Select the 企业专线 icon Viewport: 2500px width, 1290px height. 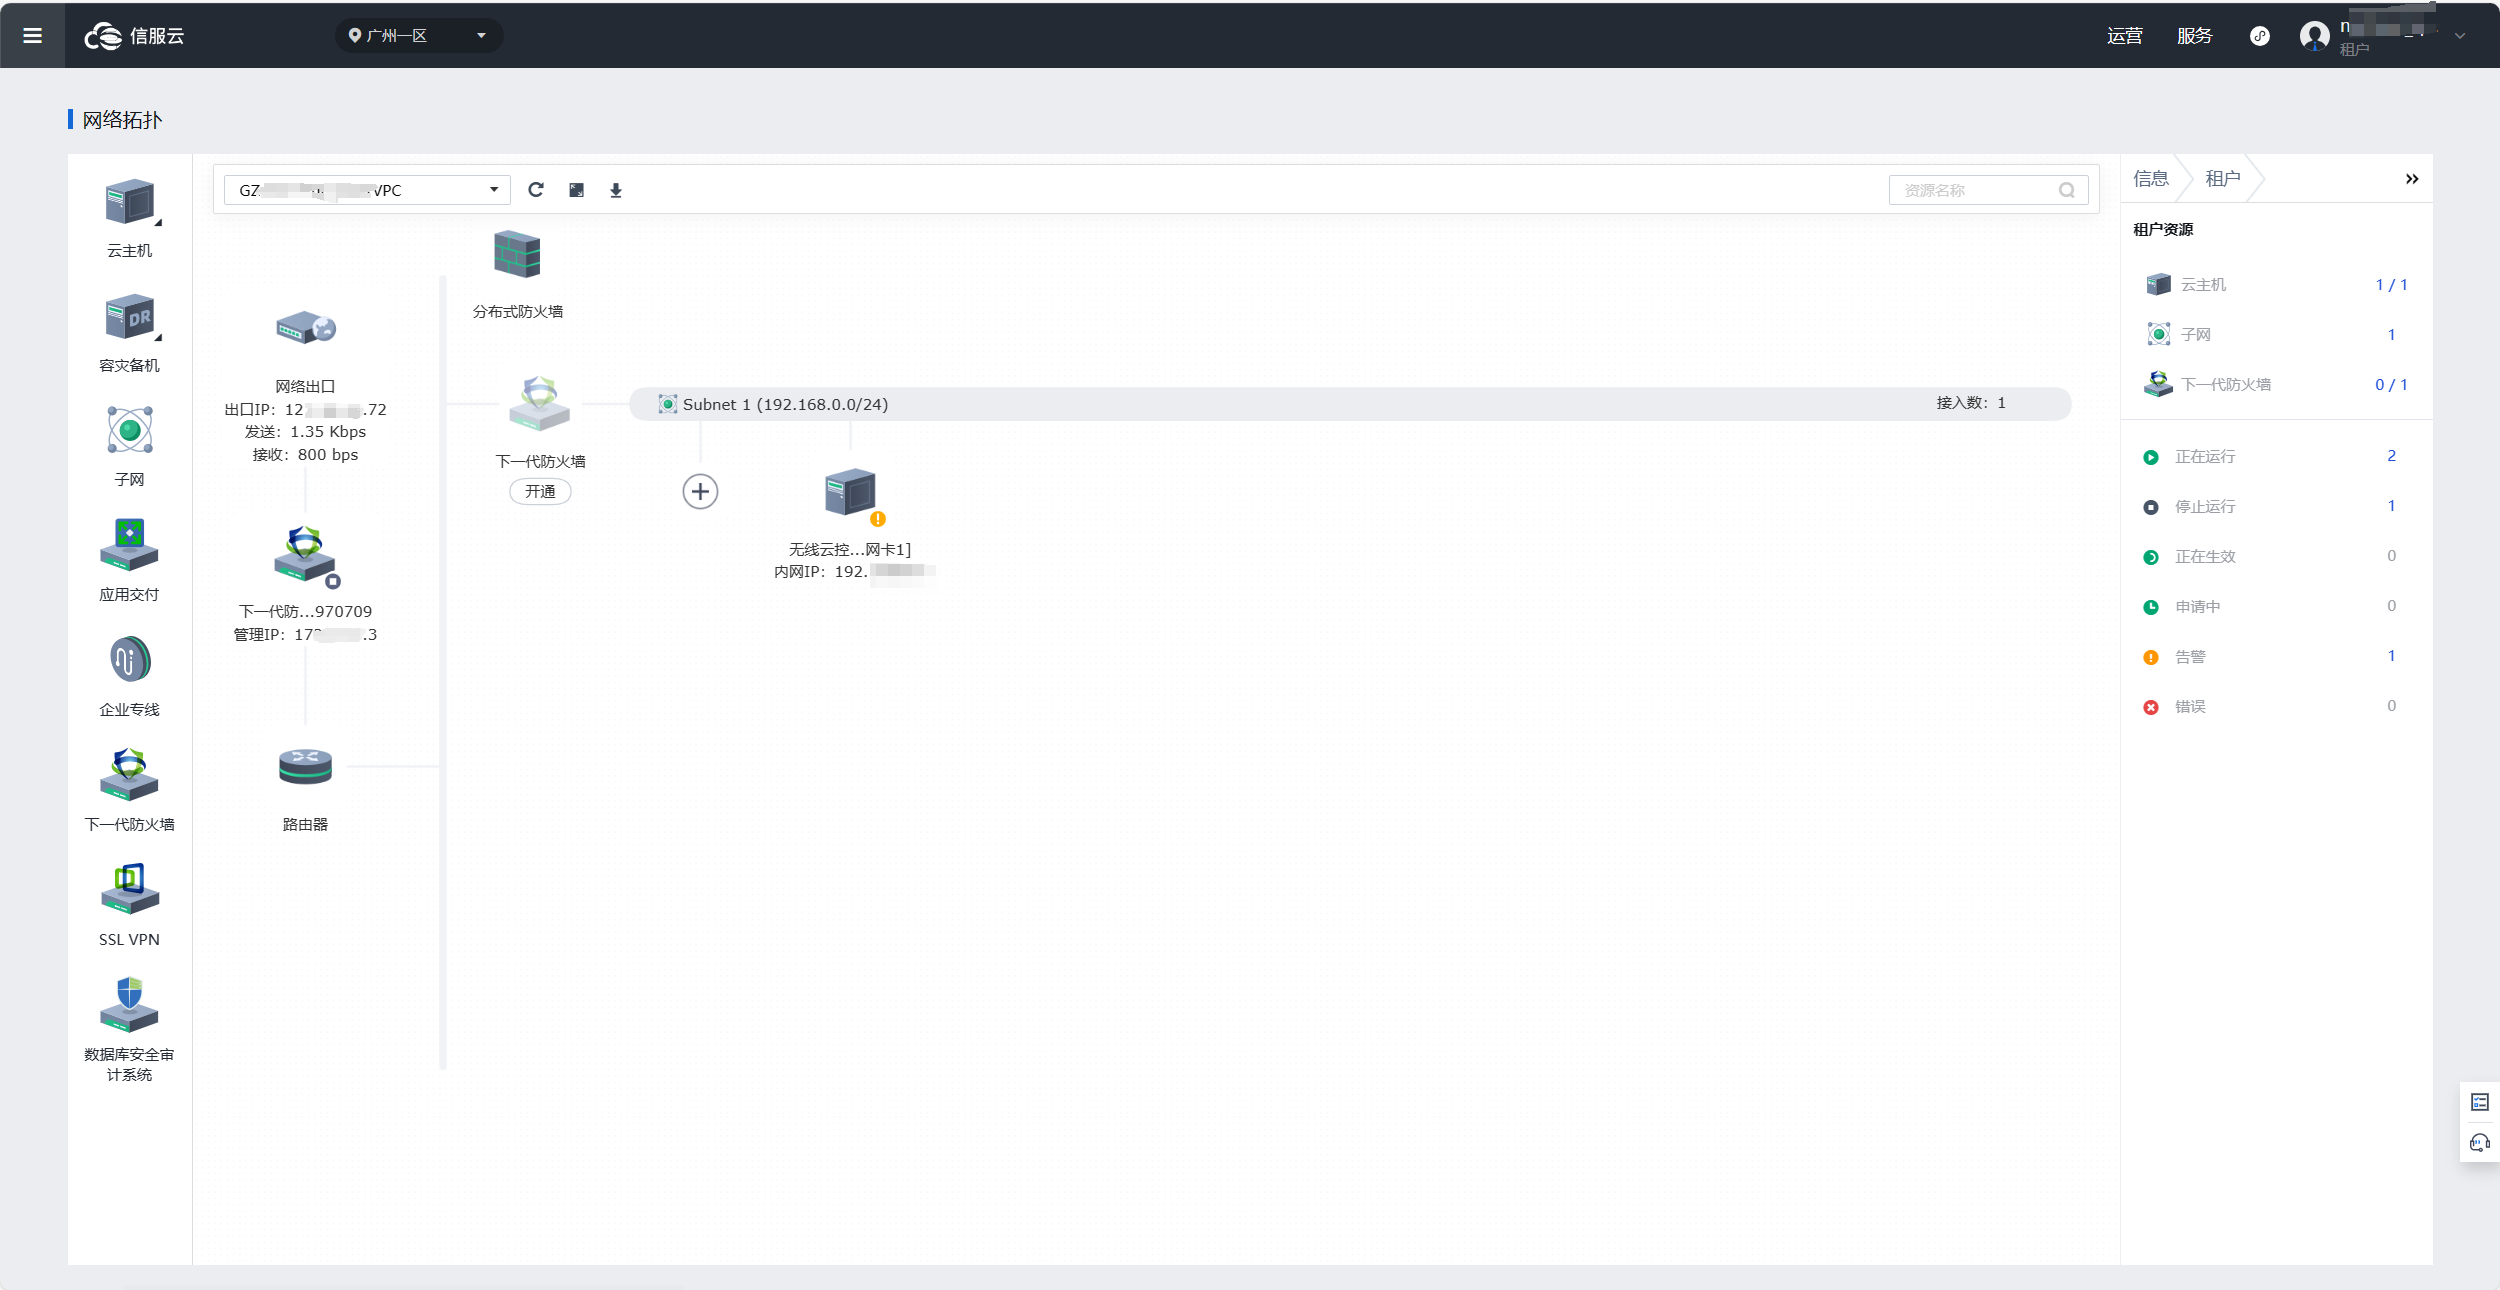129,660
